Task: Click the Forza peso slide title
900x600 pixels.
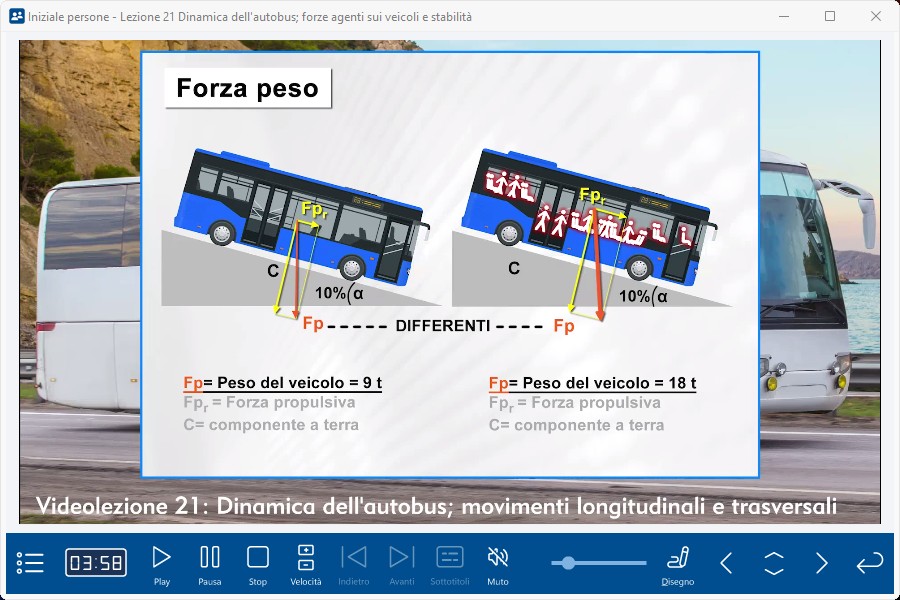Action: (x=247, y=88)
